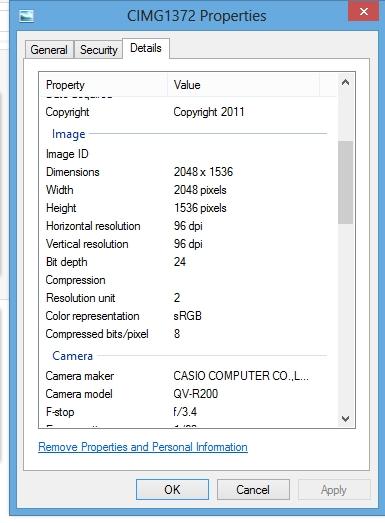Click the 'CASIO COMPUTER CO.,L...' value
This screenshot has height=523, width=385.
point(241,376)
